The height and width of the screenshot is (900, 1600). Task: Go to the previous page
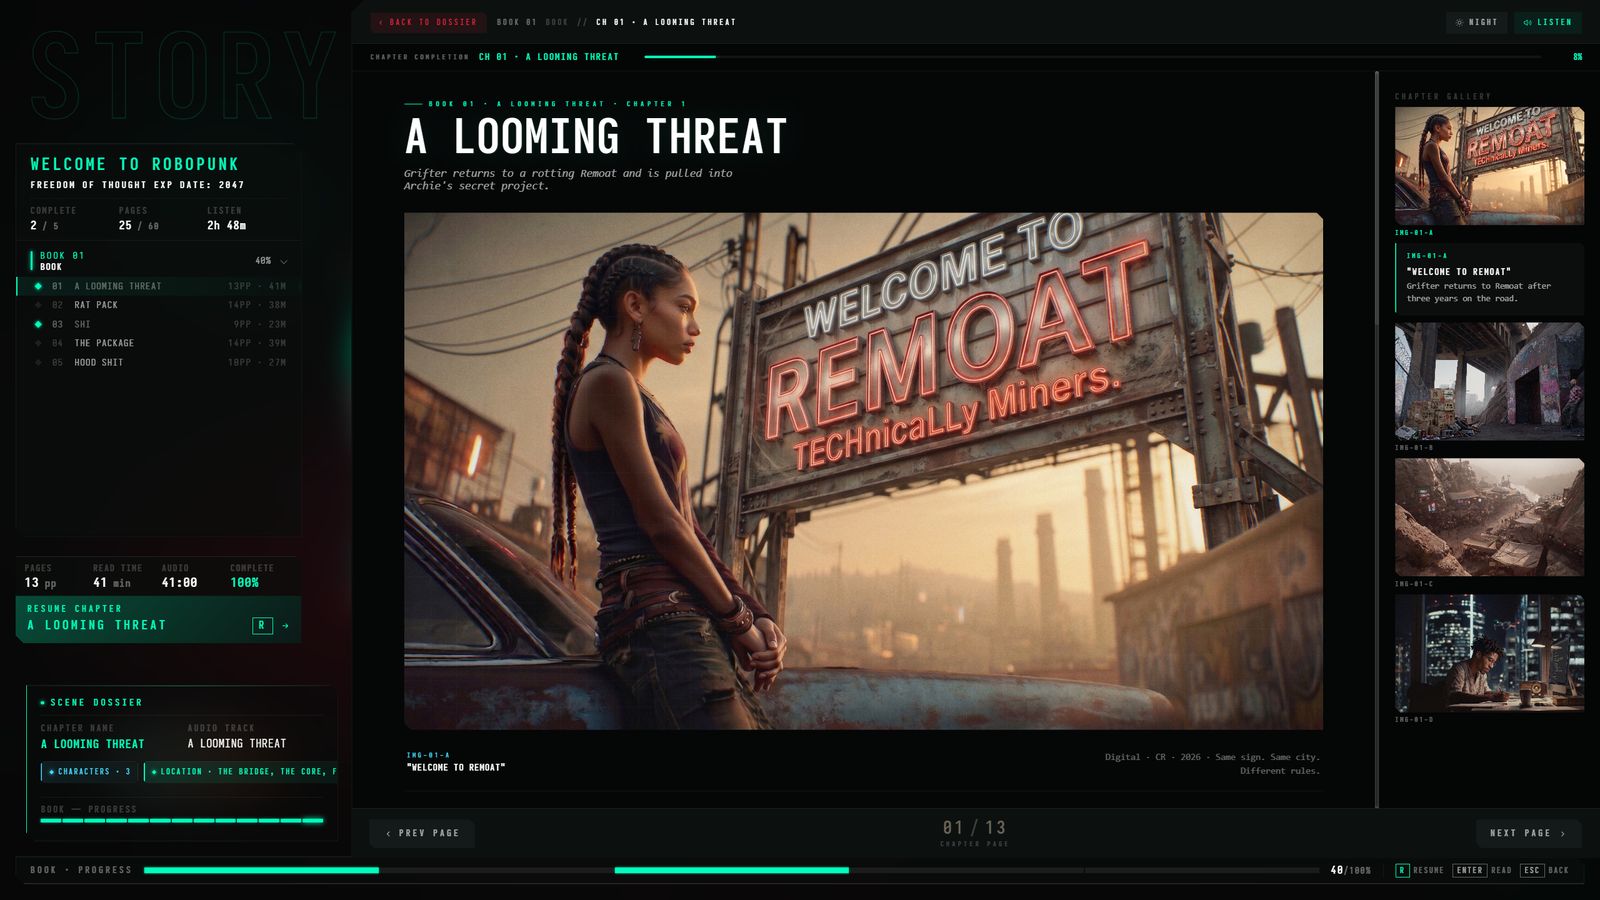click(423, 833)
